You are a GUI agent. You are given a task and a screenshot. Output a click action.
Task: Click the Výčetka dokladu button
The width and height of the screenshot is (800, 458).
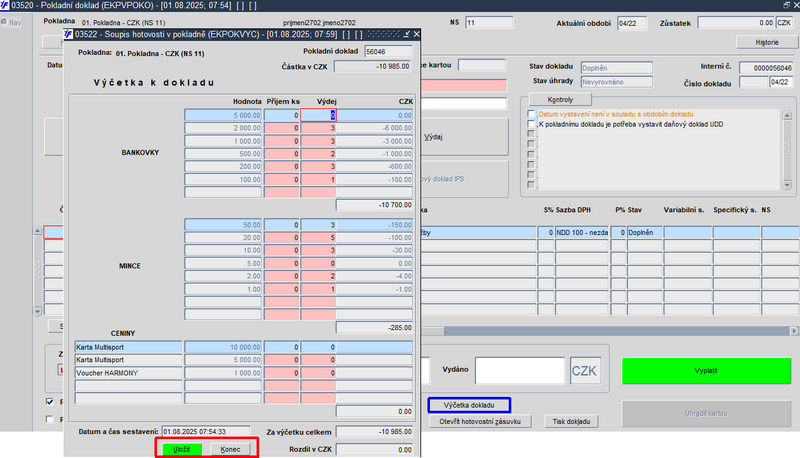[469, 405]
